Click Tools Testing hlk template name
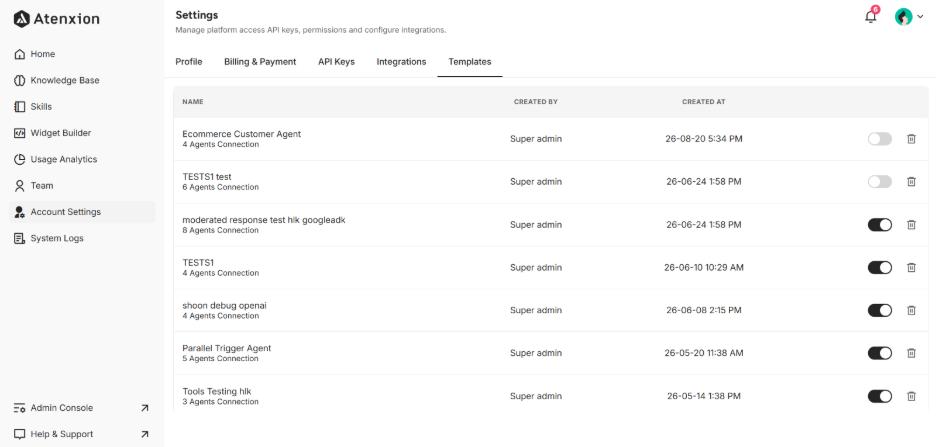936x447 pixels. pyautogui.click(x=217, y=391)
